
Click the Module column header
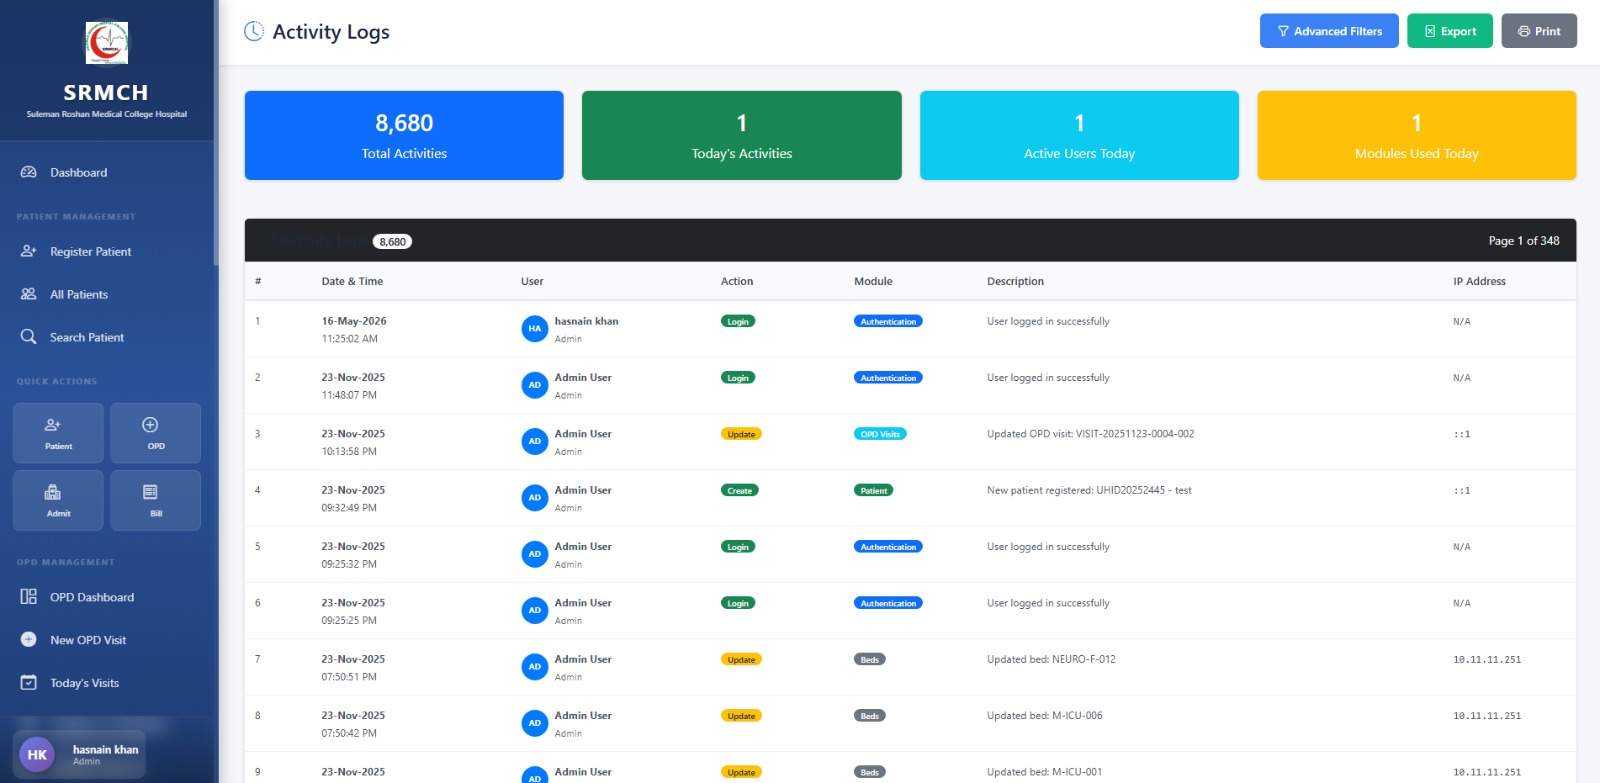(x=873, y=281)
